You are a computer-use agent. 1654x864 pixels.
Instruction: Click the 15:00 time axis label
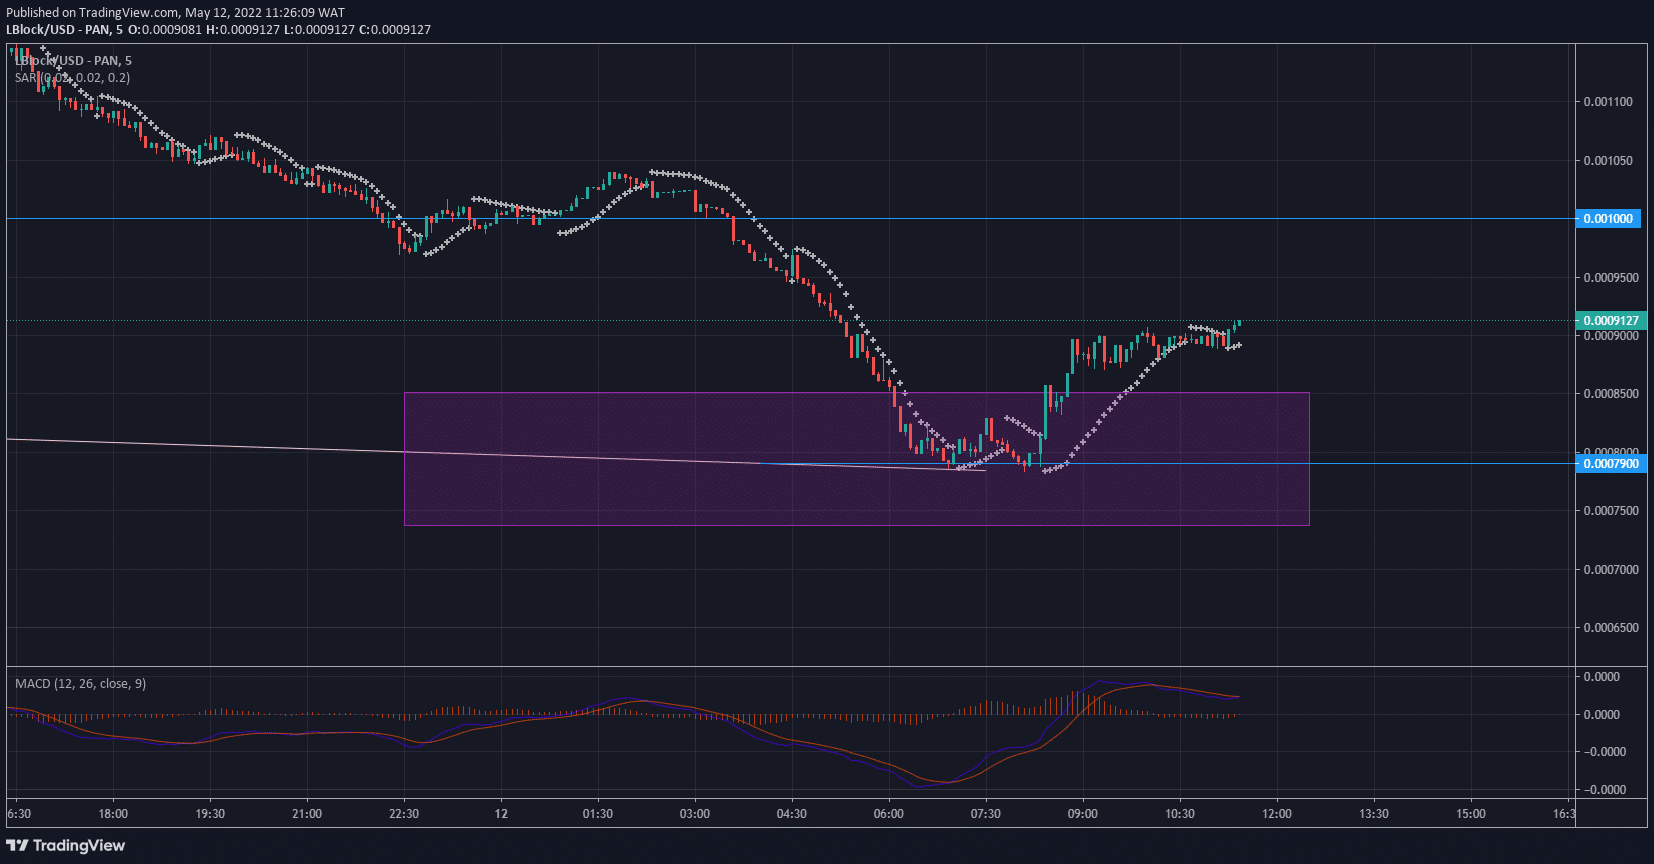[1471, 814]
